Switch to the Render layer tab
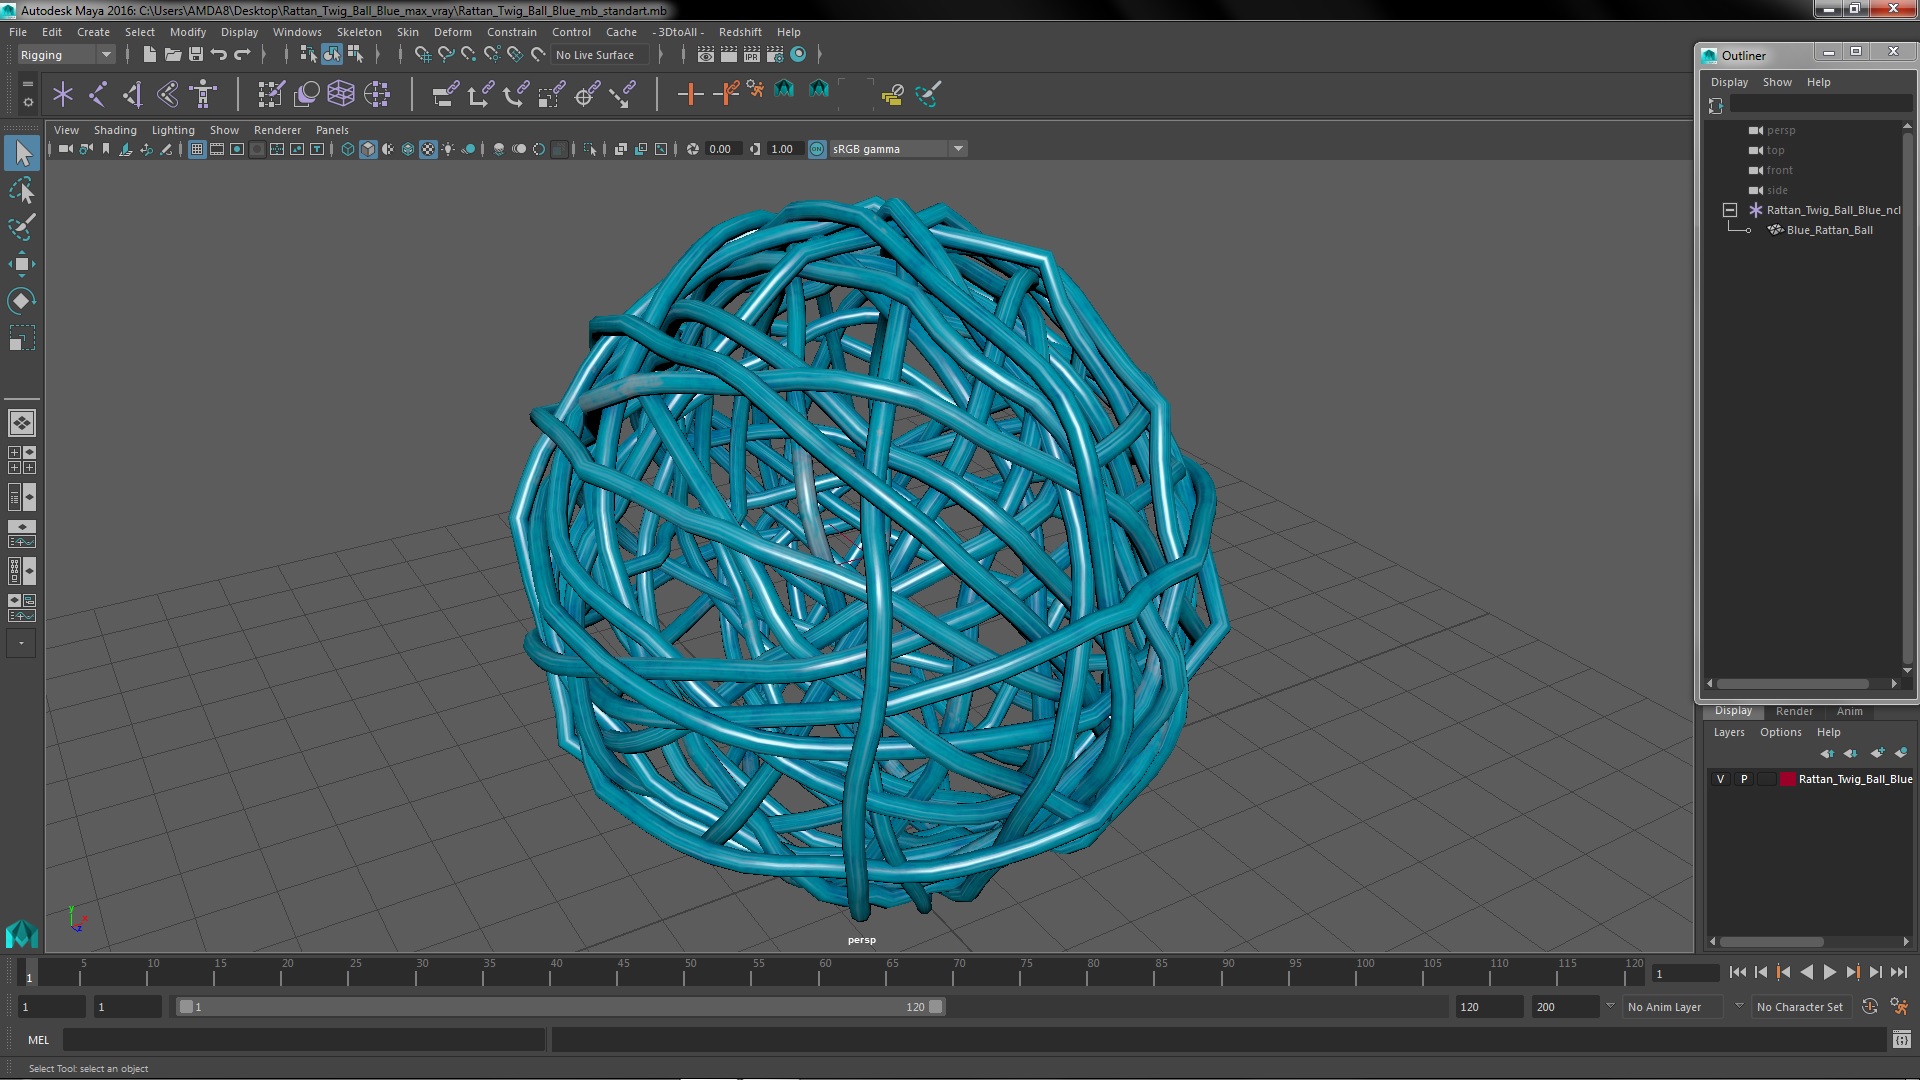 [1794, 711]
